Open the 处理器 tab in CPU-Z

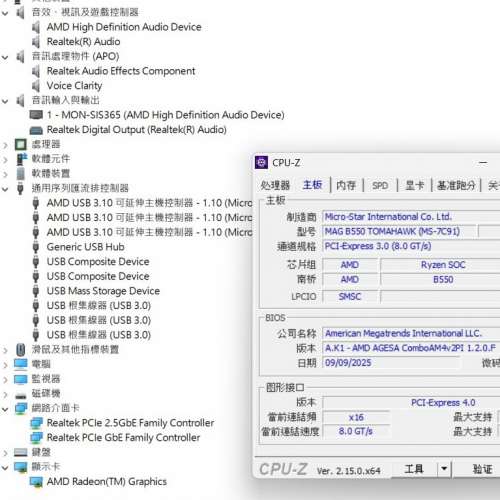(x=275, y=185)
